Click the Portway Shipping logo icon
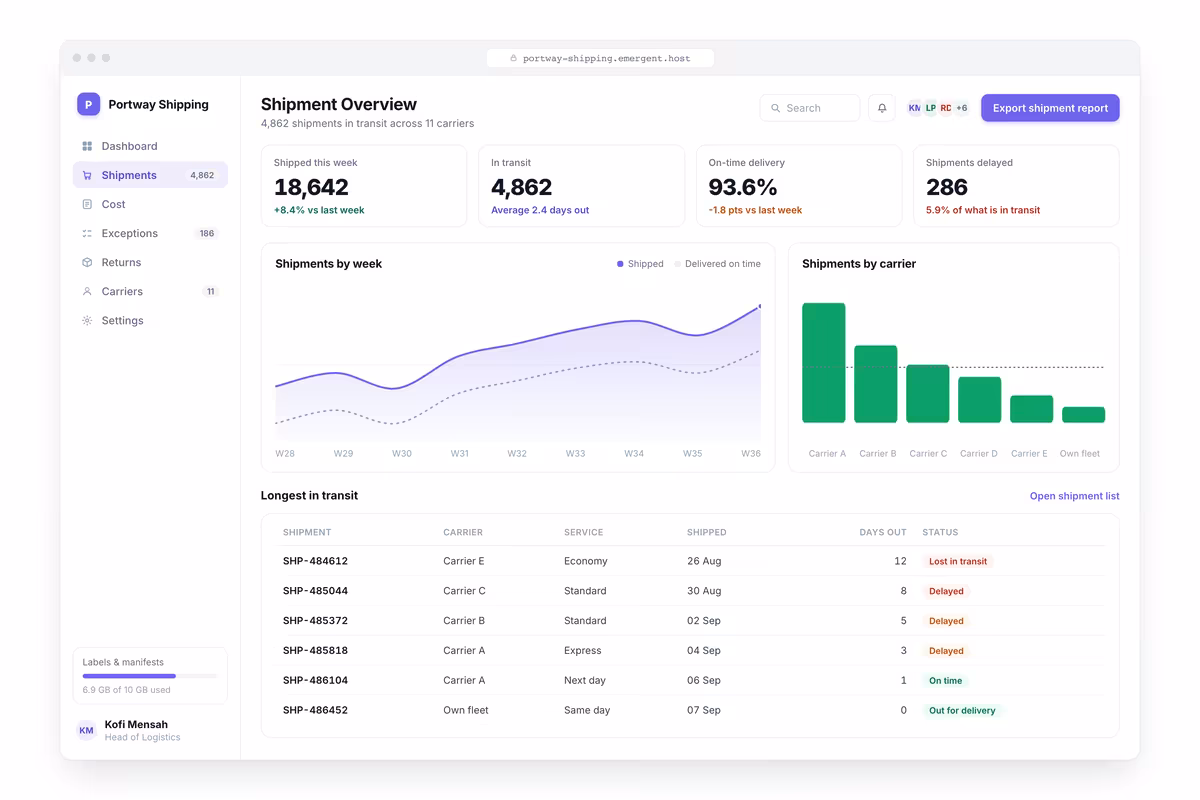Image resolution: width=1200 pixels, height=800 pixels. tap(88, 104)
